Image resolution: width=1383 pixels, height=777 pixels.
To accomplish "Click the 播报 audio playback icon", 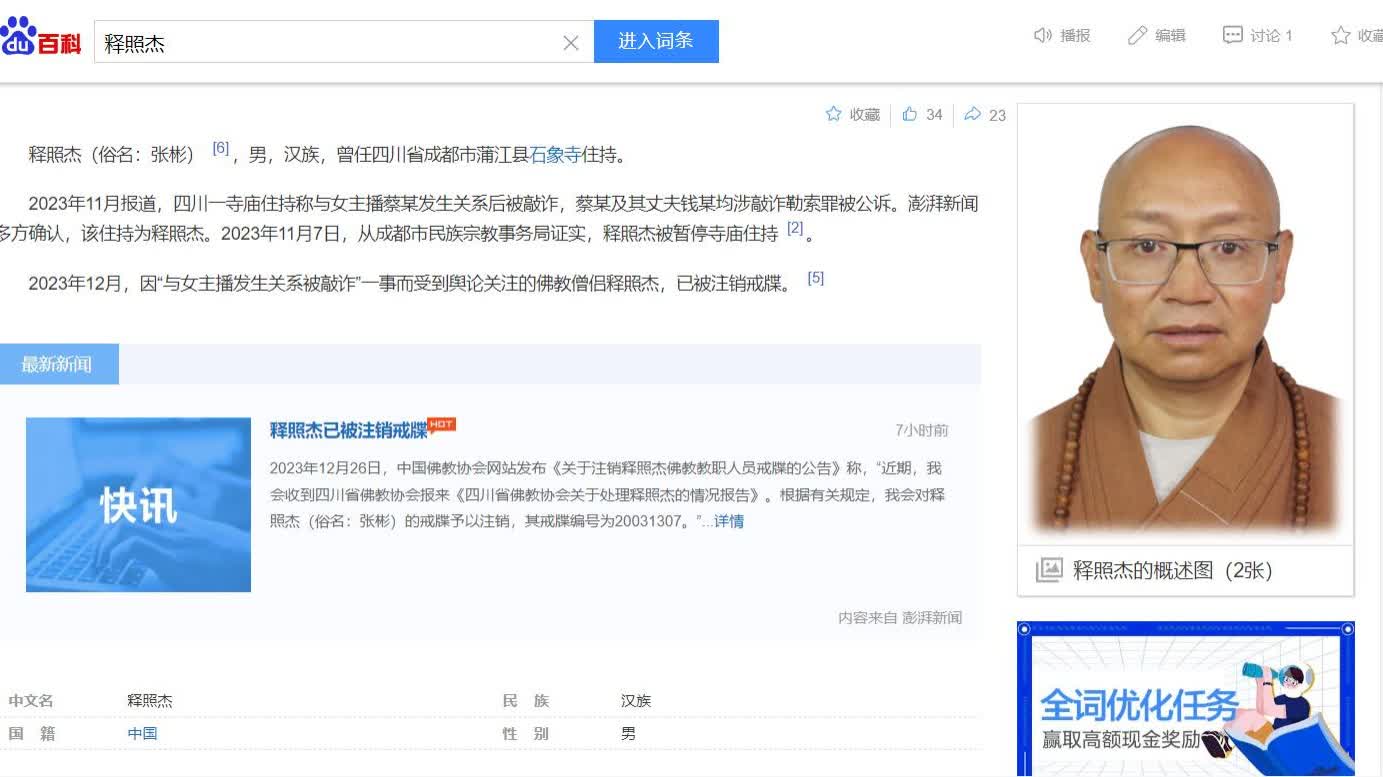I will 1043,34.
